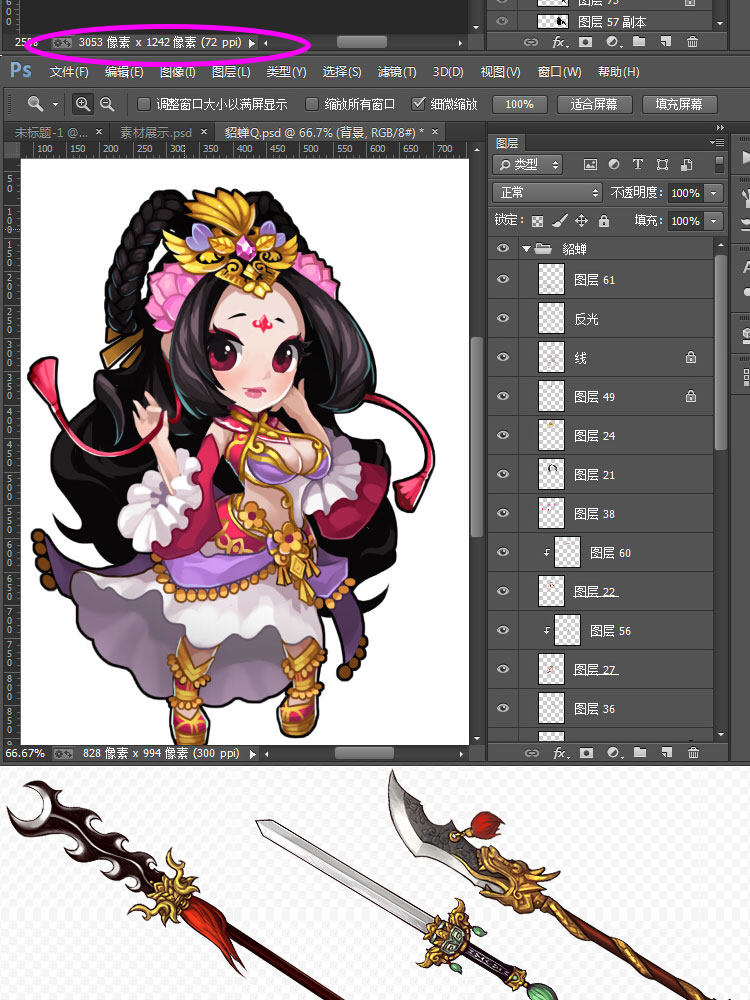Open the 不透明度 opacity dropdown arrow

point(714,193)
